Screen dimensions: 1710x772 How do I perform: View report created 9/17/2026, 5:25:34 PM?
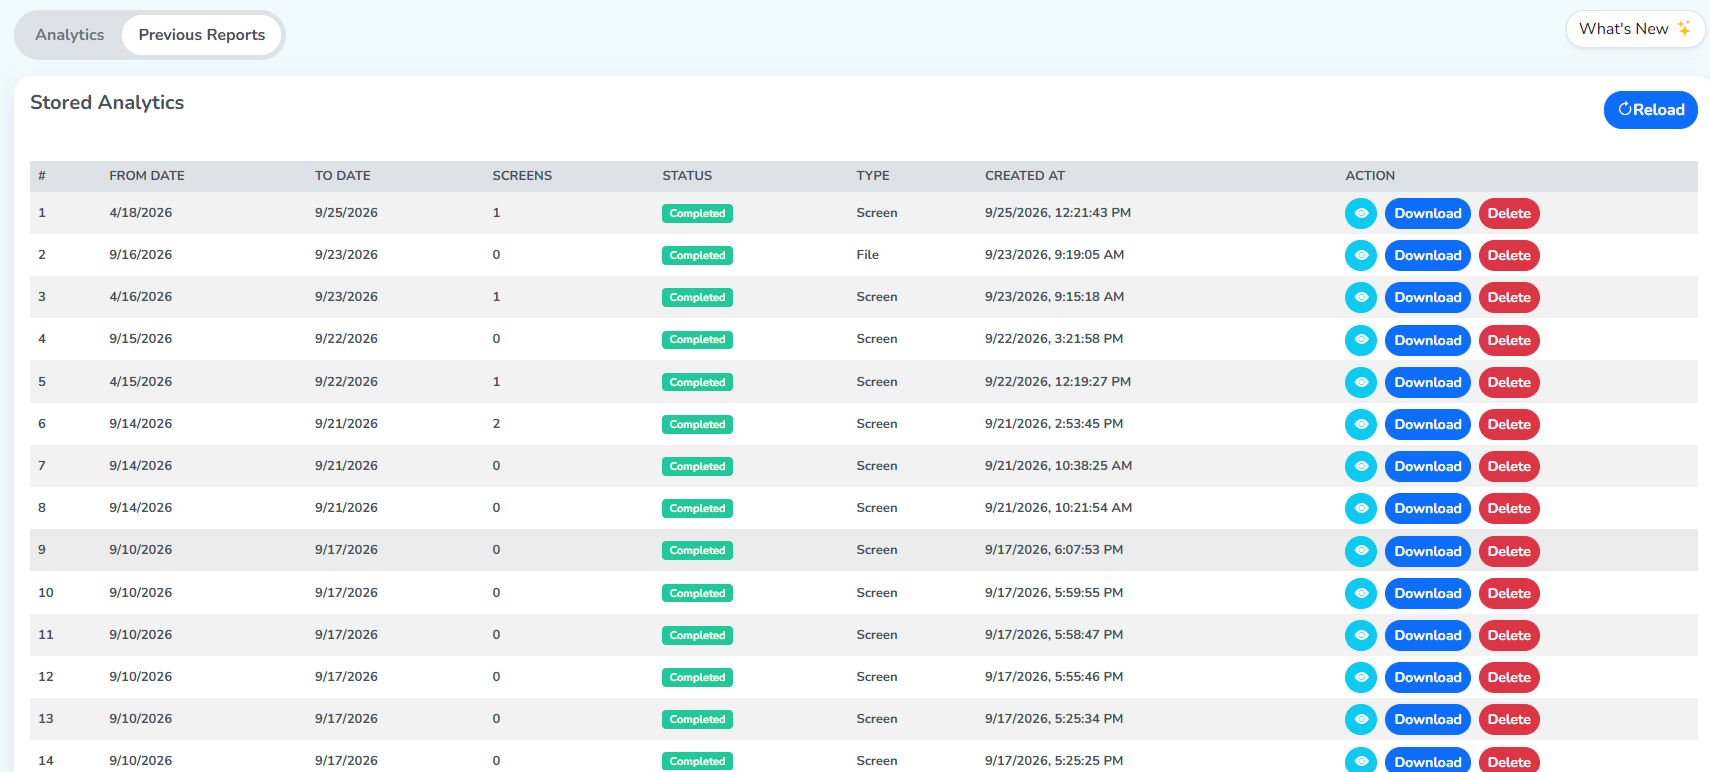pos(1361,719)
